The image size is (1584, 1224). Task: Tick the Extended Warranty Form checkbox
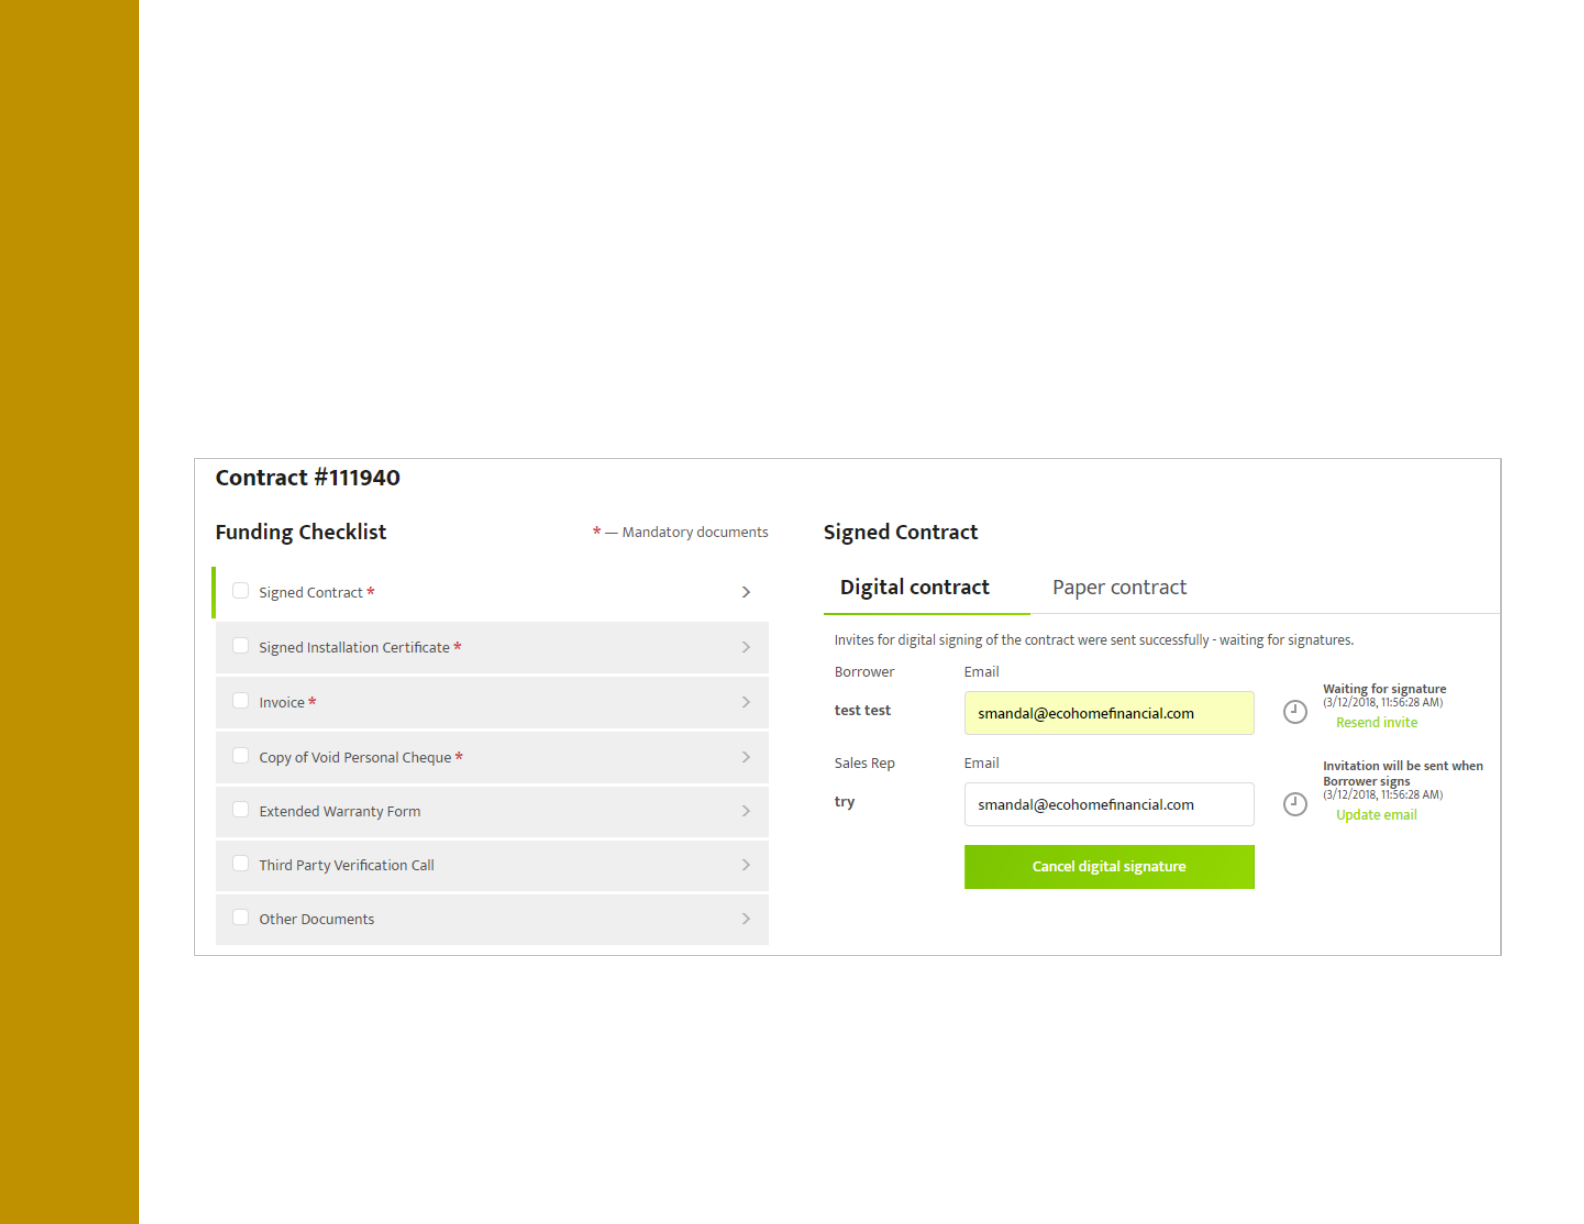241,810
